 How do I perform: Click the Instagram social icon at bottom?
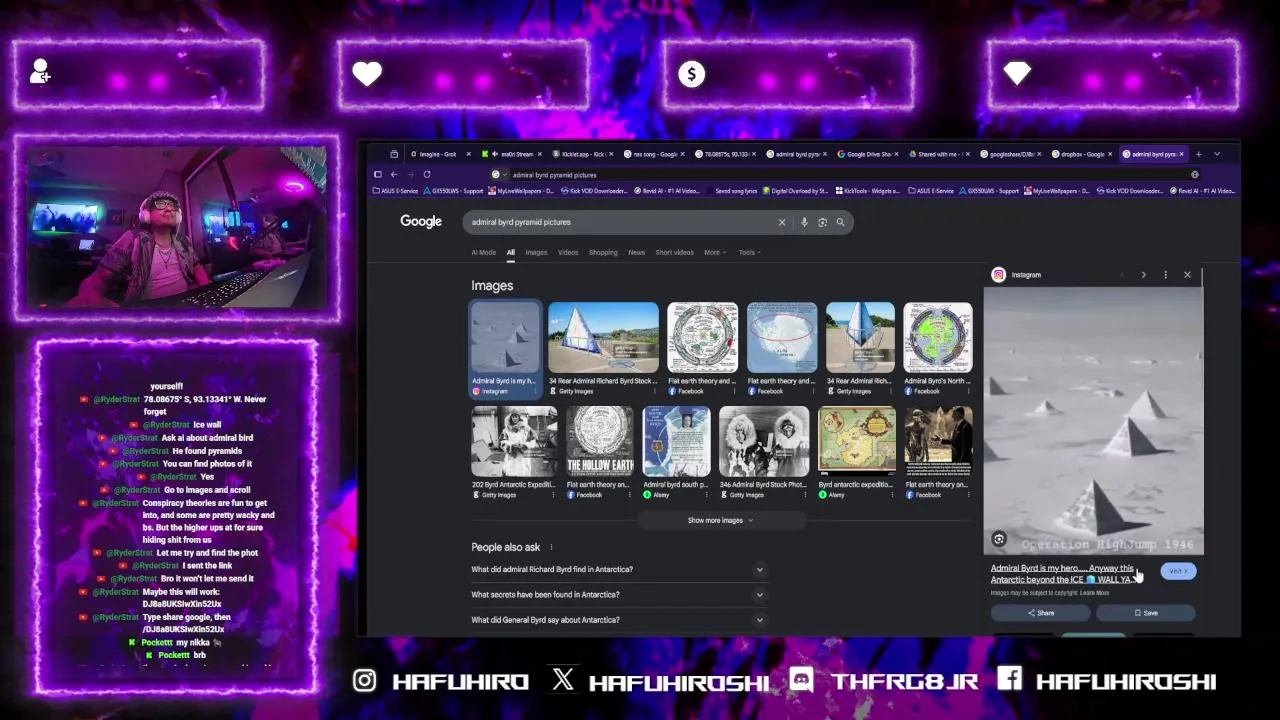(x=365, y=681)
